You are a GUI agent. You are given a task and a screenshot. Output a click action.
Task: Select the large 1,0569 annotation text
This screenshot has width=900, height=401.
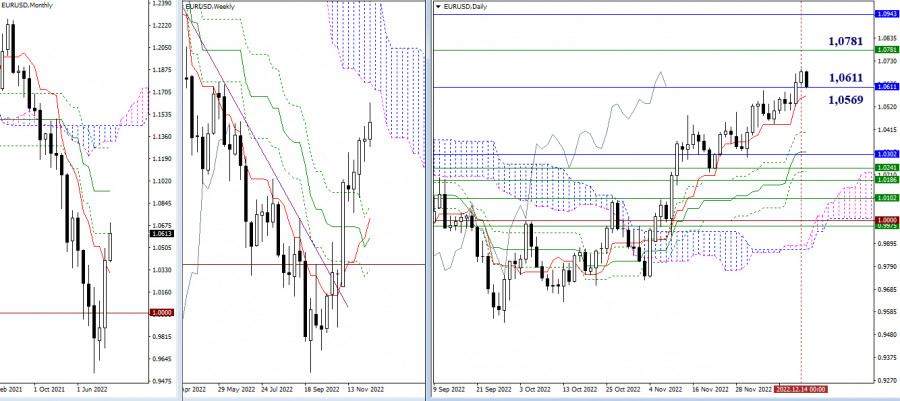click(x=845, y=100)
